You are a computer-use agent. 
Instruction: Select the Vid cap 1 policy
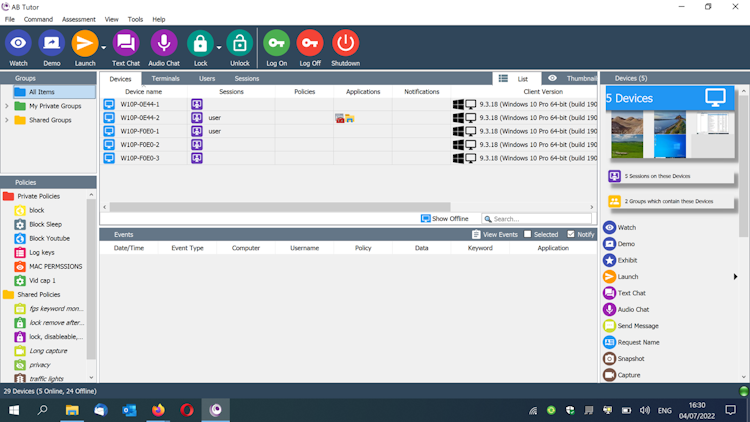[x=35, y=280]
